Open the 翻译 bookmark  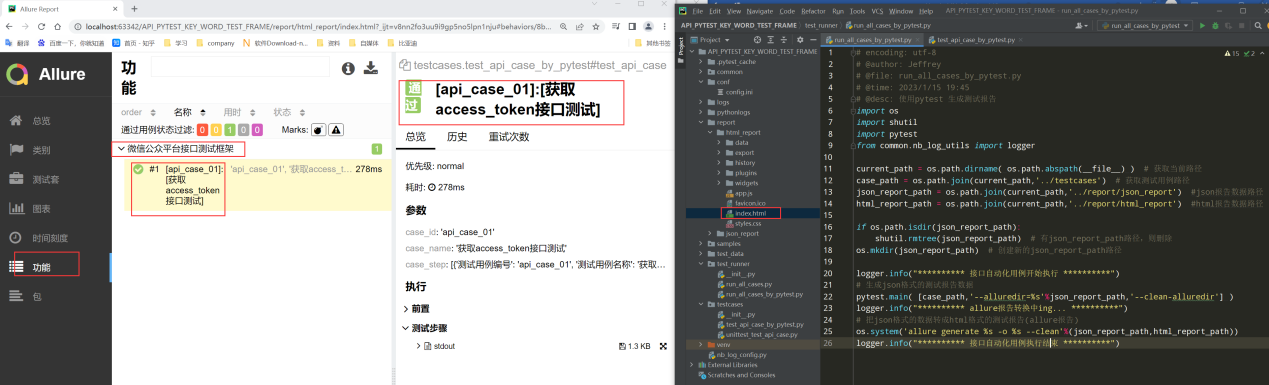click(18, 43)
